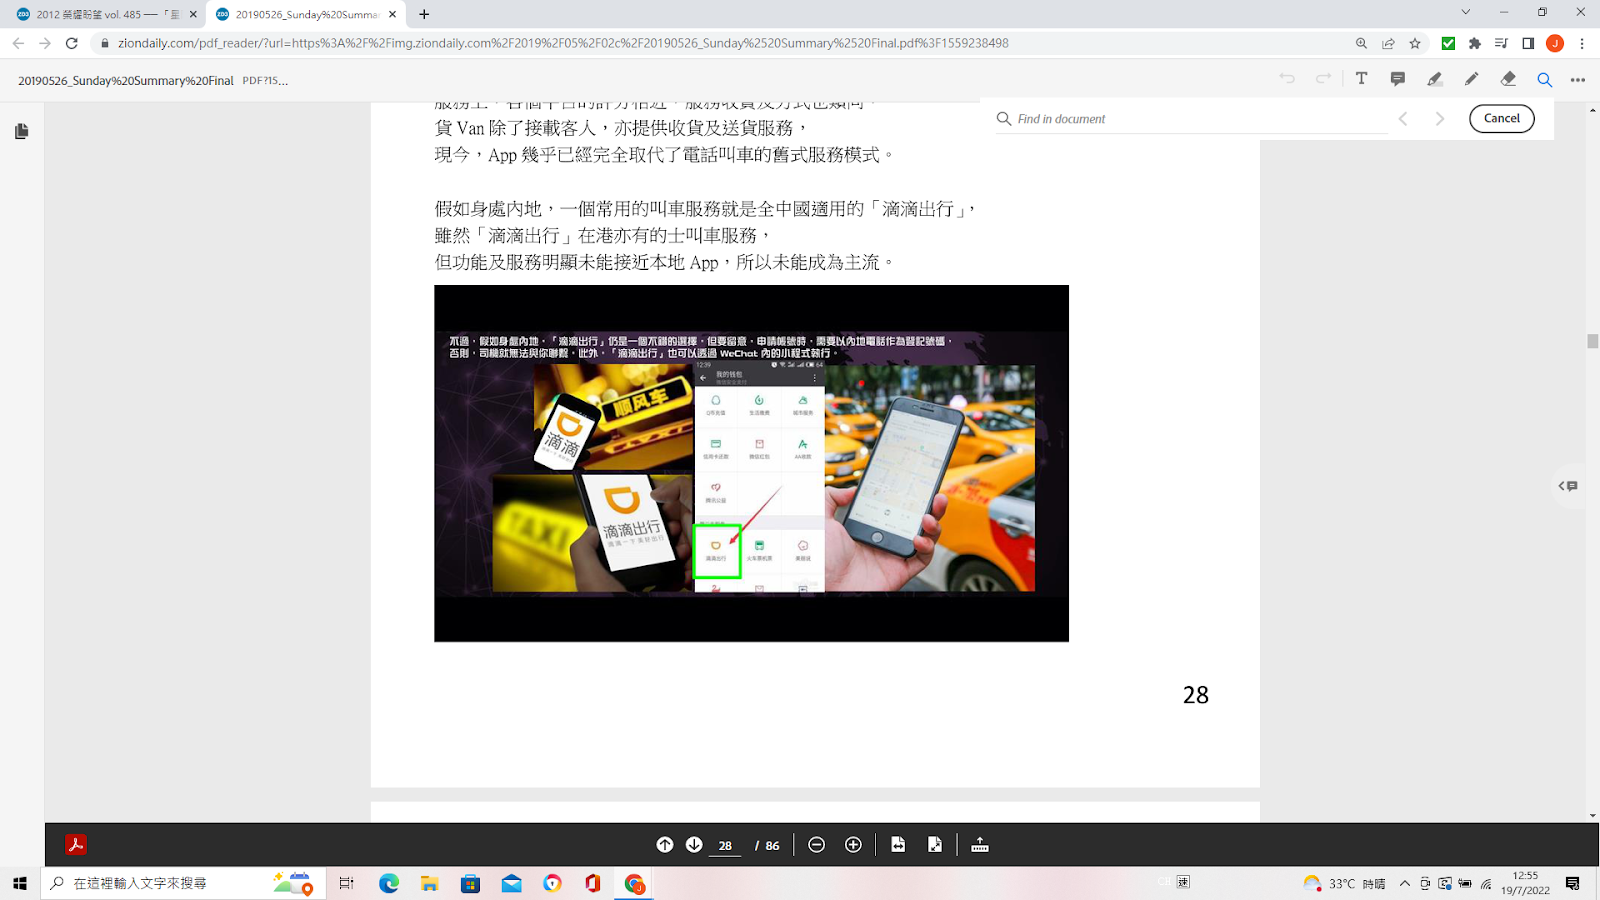Go to next search result
The height and width of the screenshot is (900, 1600).
coord(1440,119)
